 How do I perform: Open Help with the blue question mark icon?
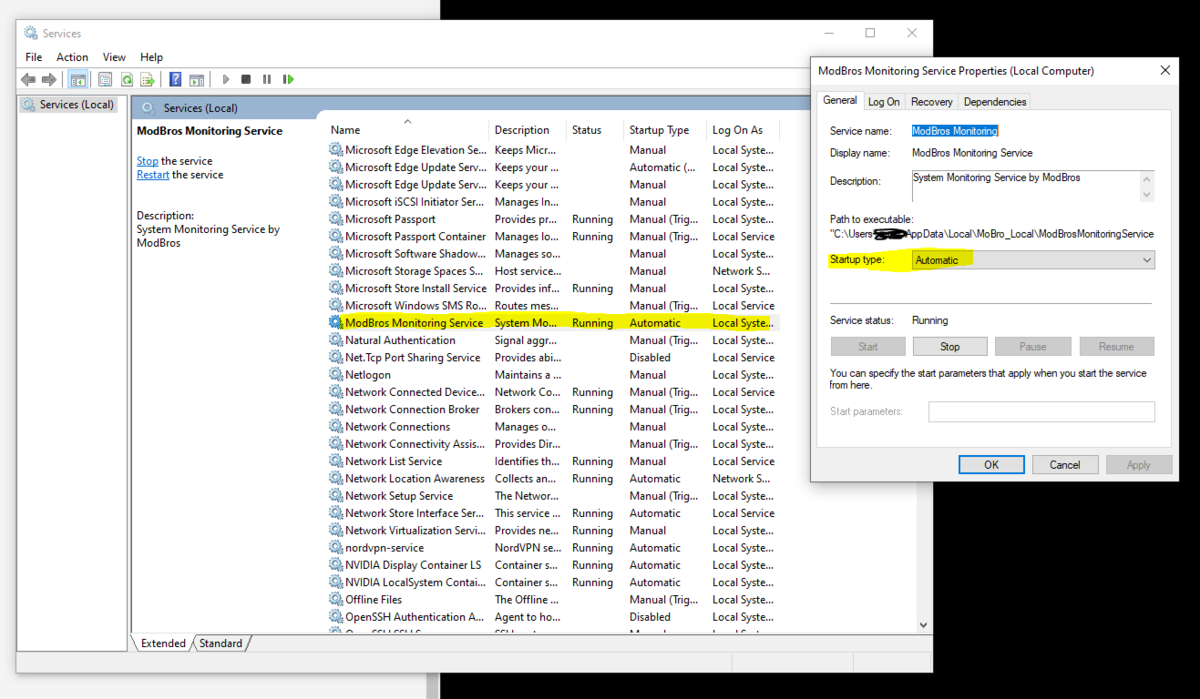click(x=176, y=79)
